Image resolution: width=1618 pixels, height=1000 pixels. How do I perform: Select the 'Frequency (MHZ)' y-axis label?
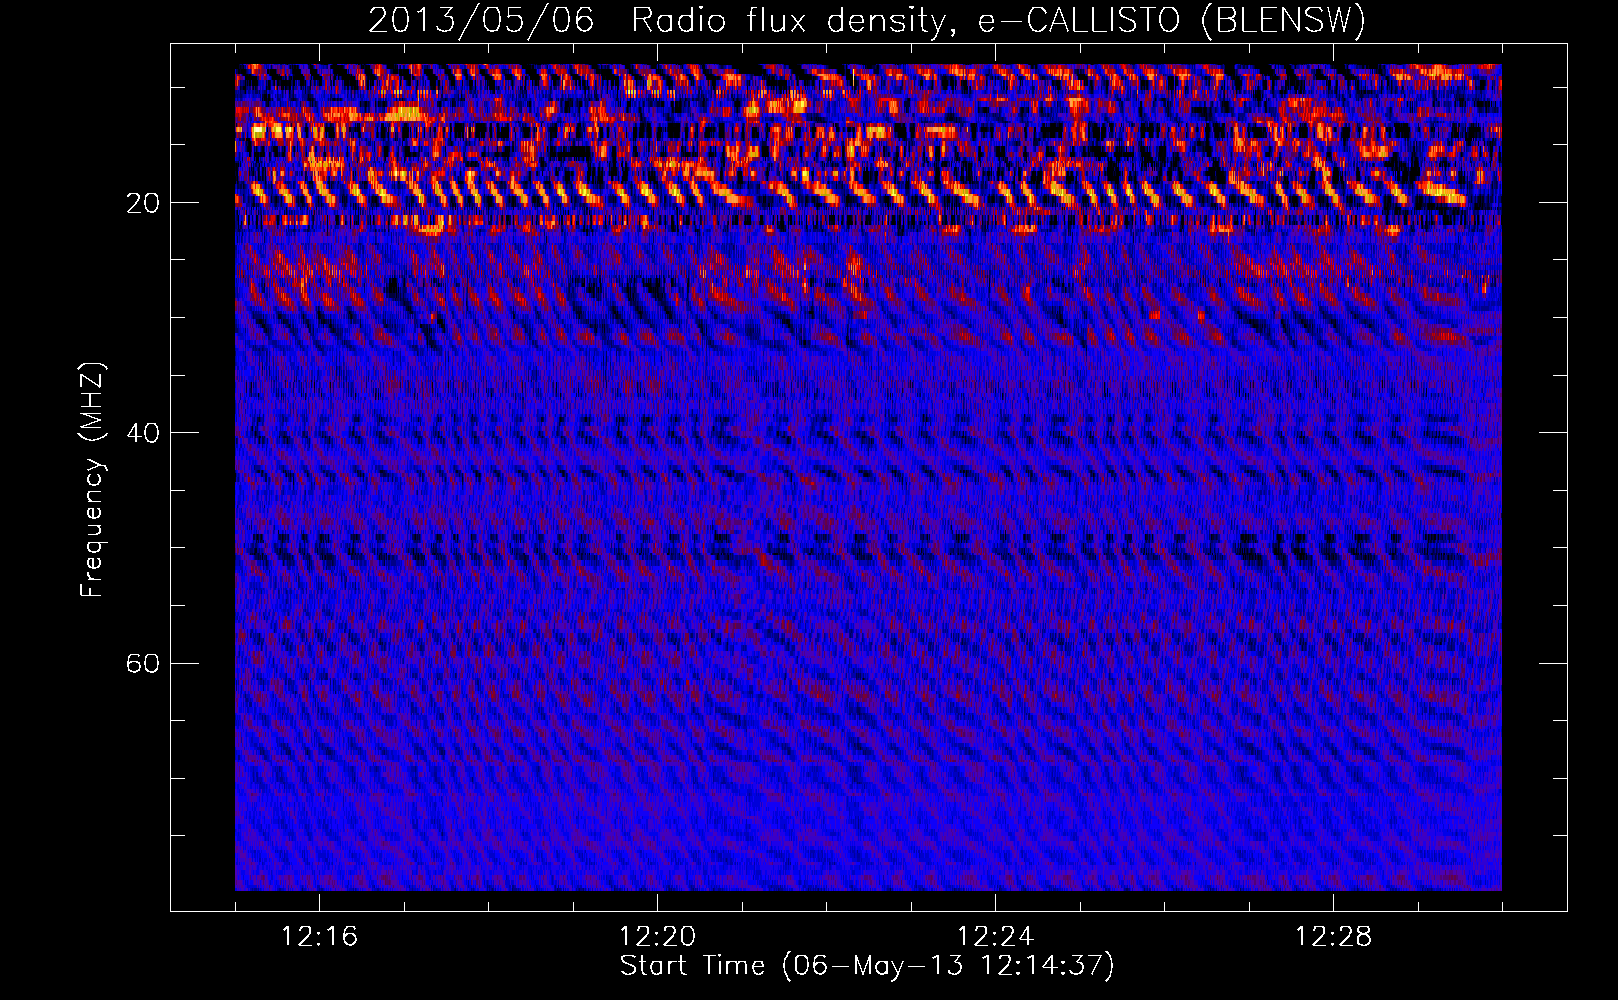click(92, 480)
